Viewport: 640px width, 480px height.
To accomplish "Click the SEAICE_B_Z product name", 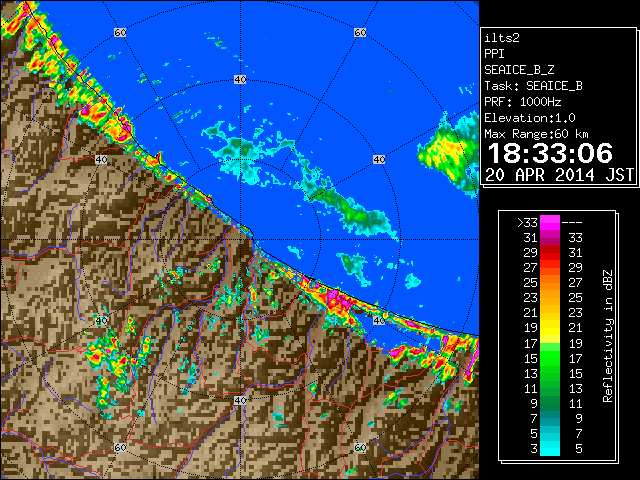I will click(519, 70).
